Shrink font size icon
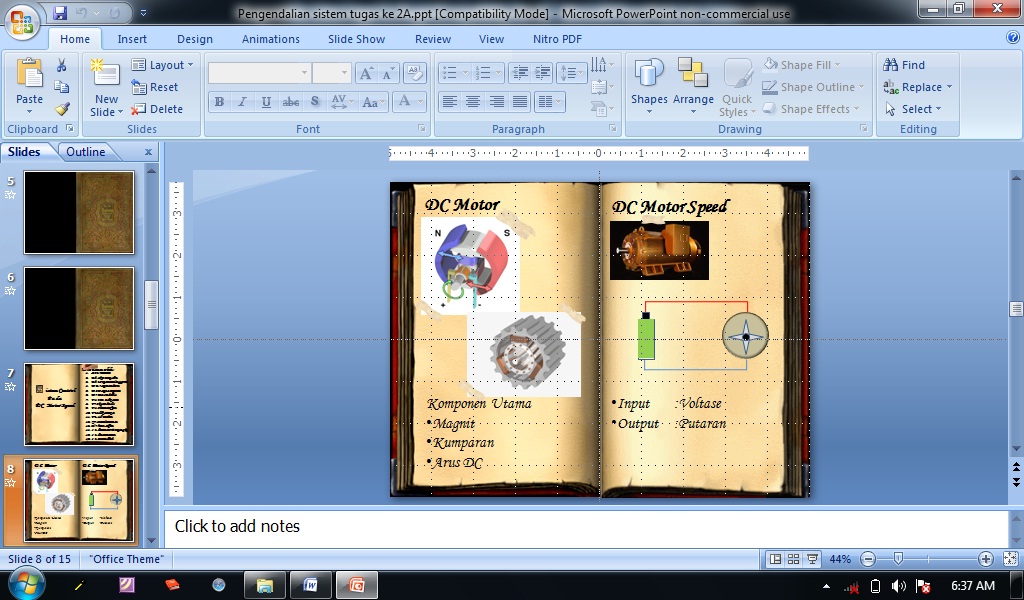 point(388,73)
